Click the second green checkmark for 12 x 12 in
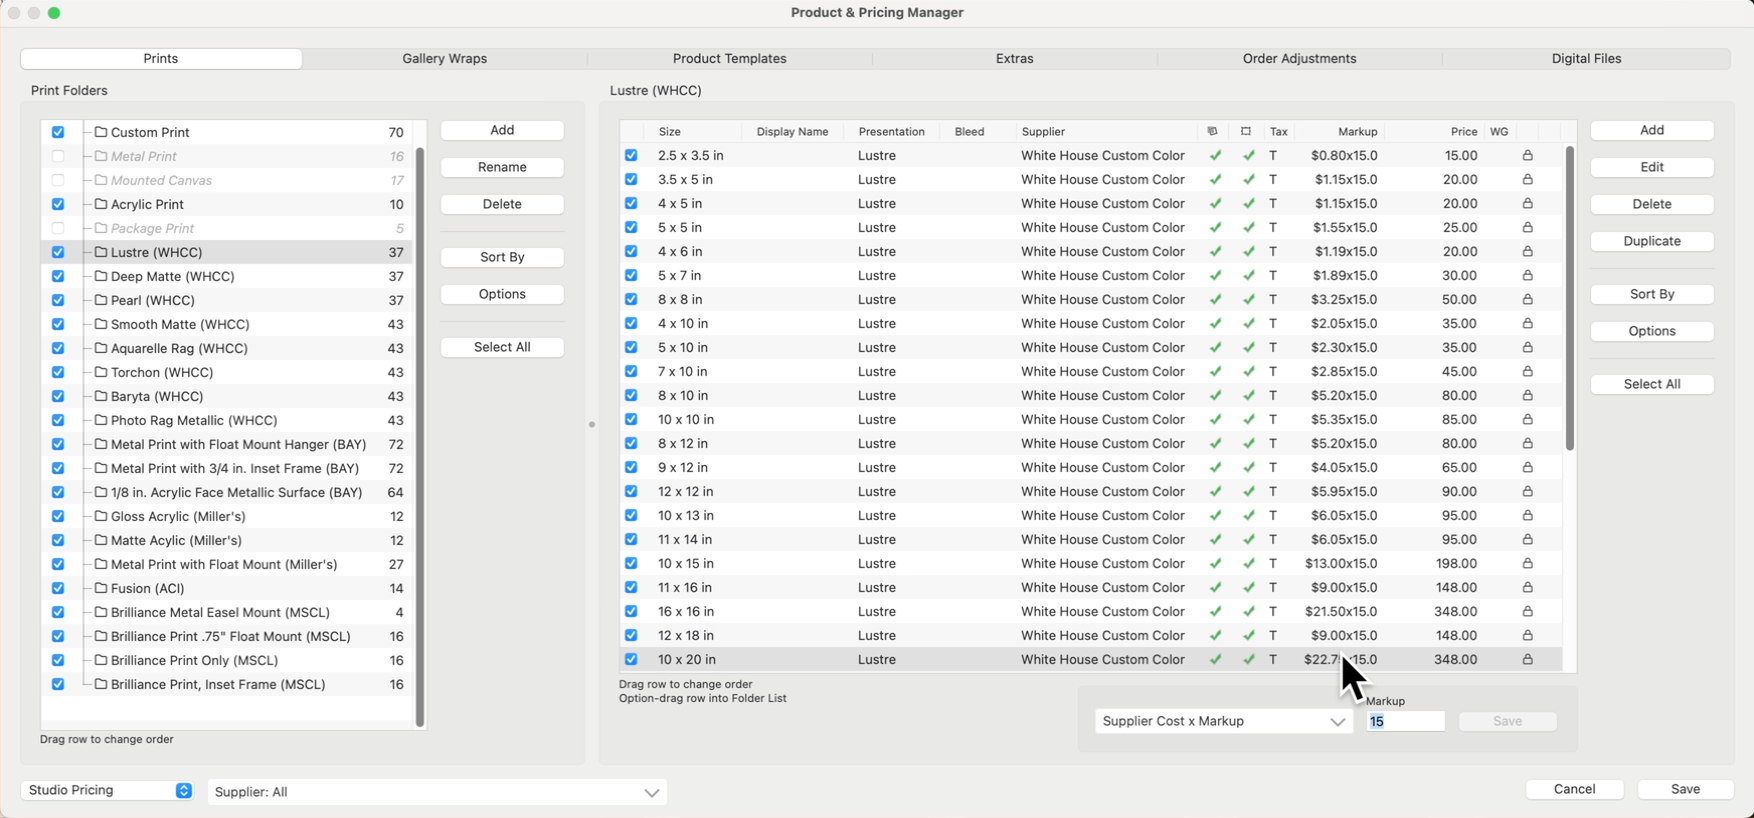This screenshot has width=1754, height=818. [x=1249, y=492]
